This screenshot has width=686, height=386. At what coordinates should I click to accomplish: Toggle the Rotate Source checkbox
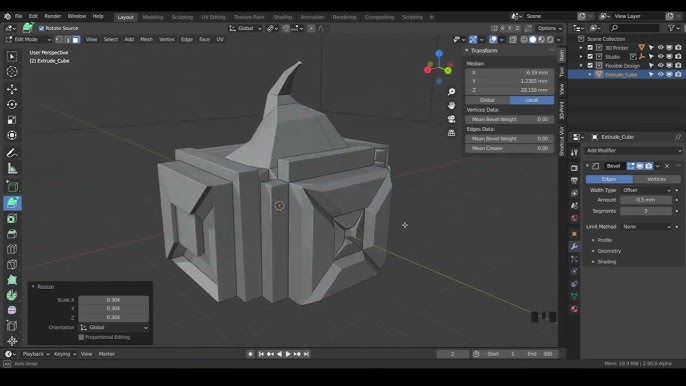point(42,28)
